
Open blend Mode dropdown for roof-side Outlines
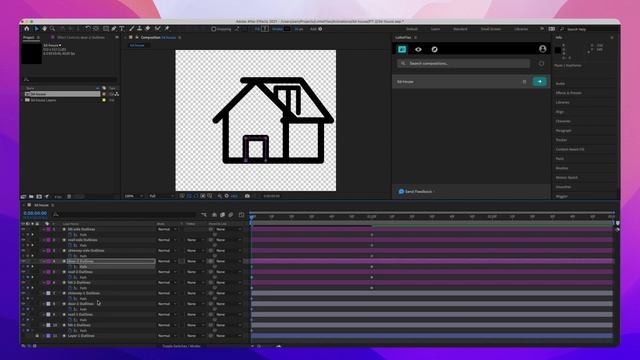[x=167, y=240]
